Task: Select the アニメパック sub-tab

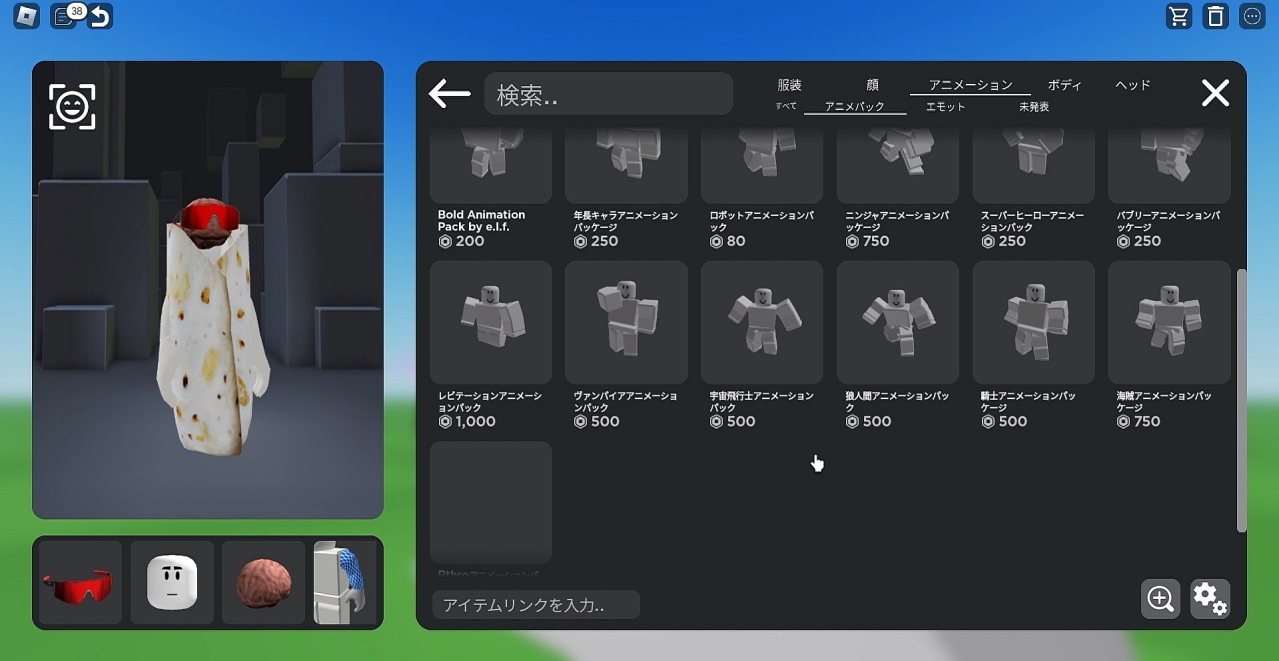Action: coord(855,106)
